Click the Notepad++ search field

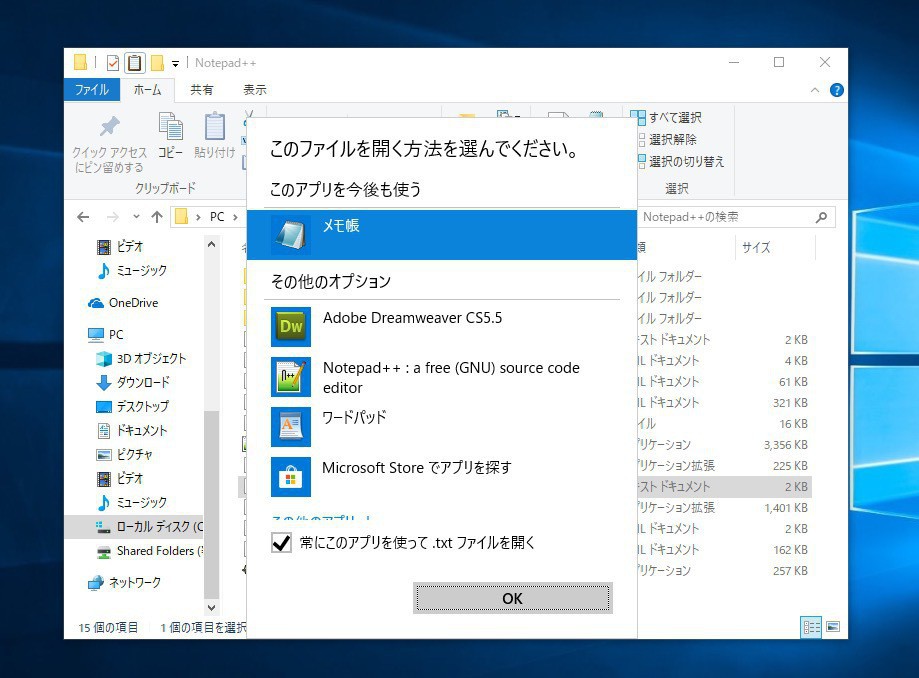coord(725,217)
